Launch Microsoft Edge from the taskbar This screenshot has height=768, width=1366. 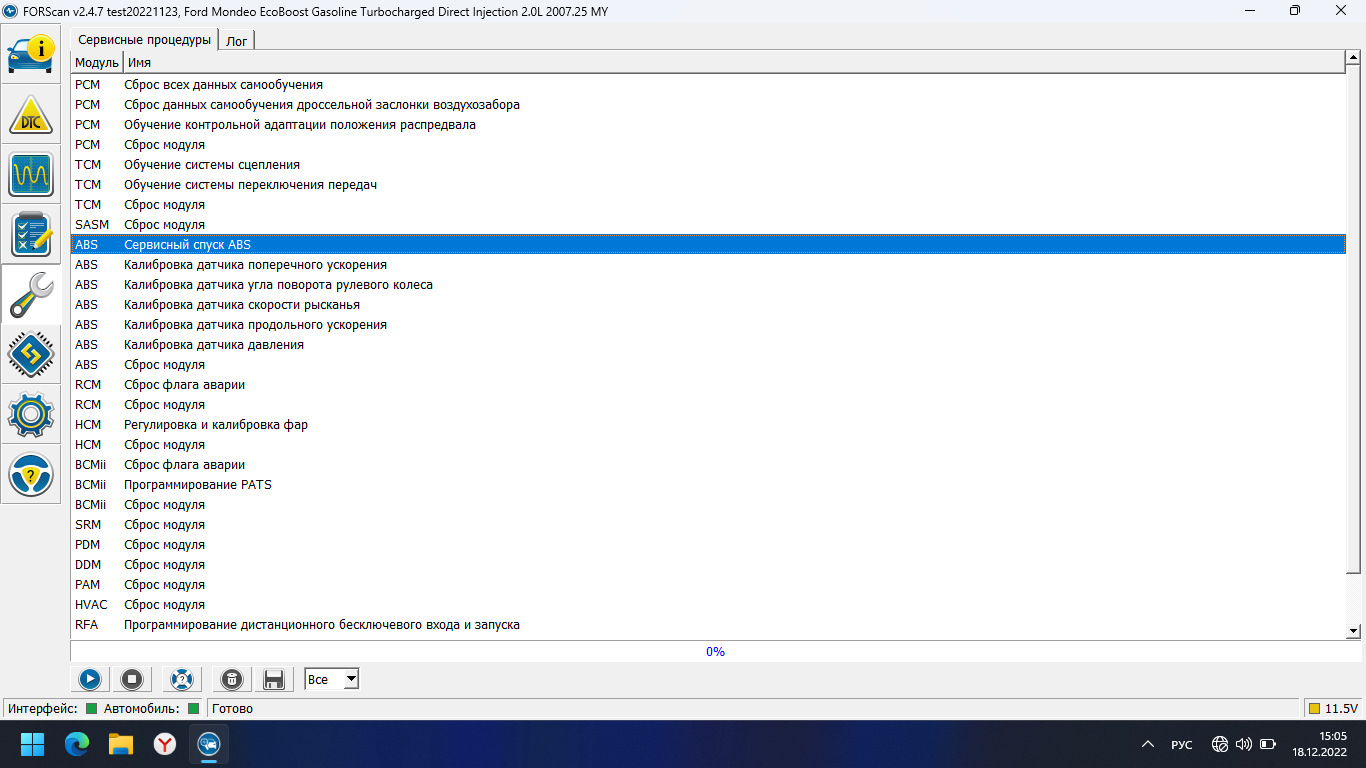coord(77,744)
